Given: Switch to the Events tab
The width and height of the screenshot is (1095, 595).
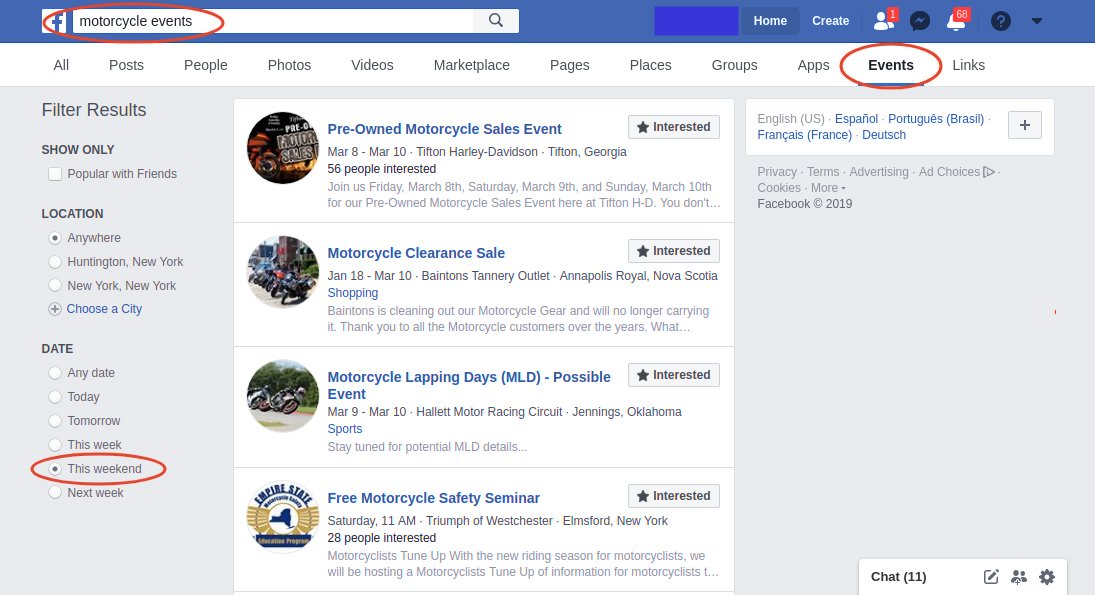Looking at the screenshot, I should (x=891, y=65).
